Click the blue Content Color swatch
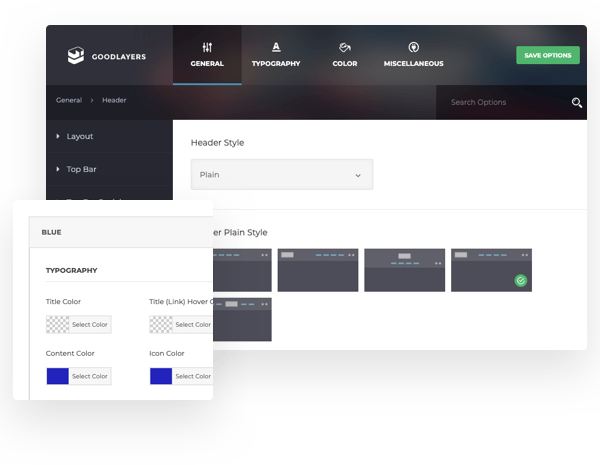This screenshot has height=465, width=600. click(x=57, y=376)
